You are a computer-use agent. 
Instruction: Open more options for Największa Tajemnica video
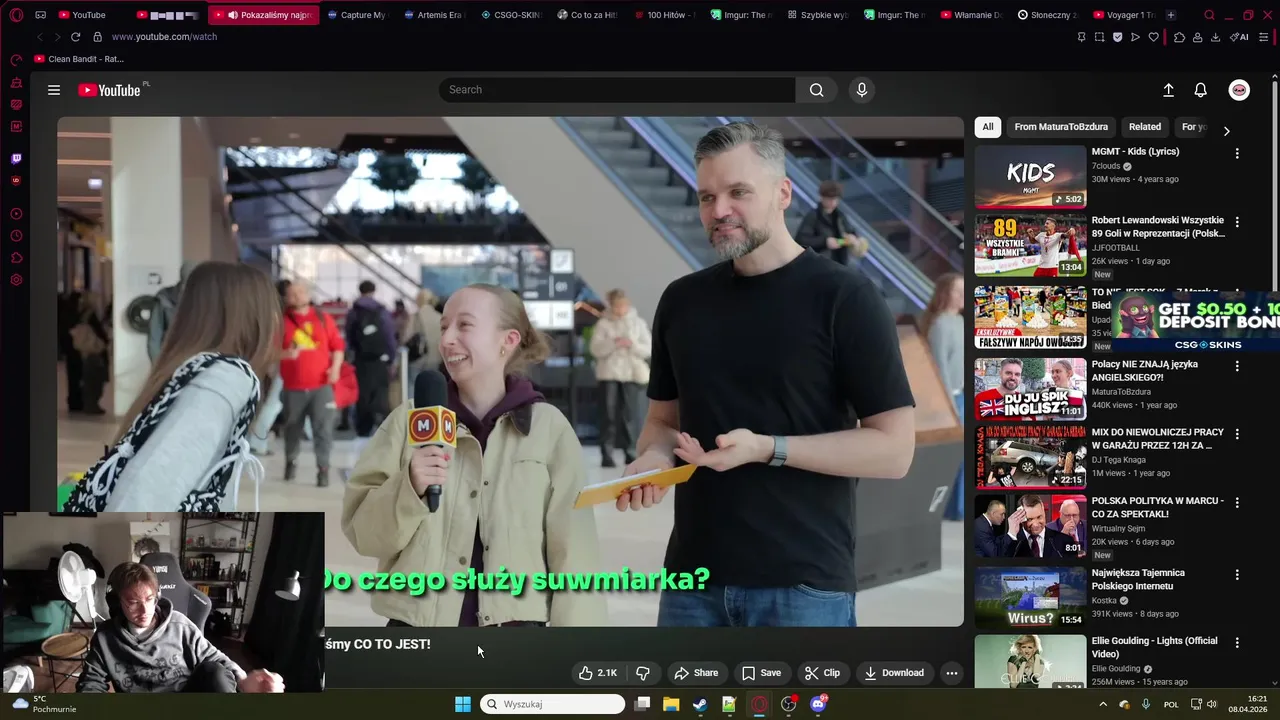click(x=1237, y=576)
